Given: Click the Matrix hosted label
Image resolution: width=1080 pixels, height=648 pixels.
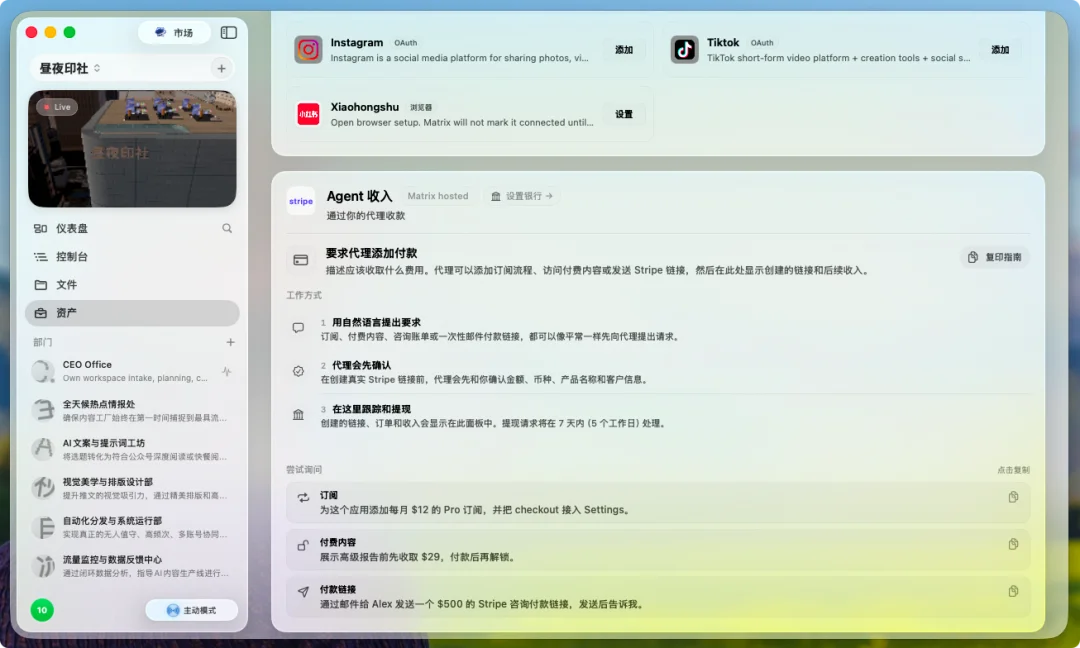Looking at the screenshot, I should 437,196.
